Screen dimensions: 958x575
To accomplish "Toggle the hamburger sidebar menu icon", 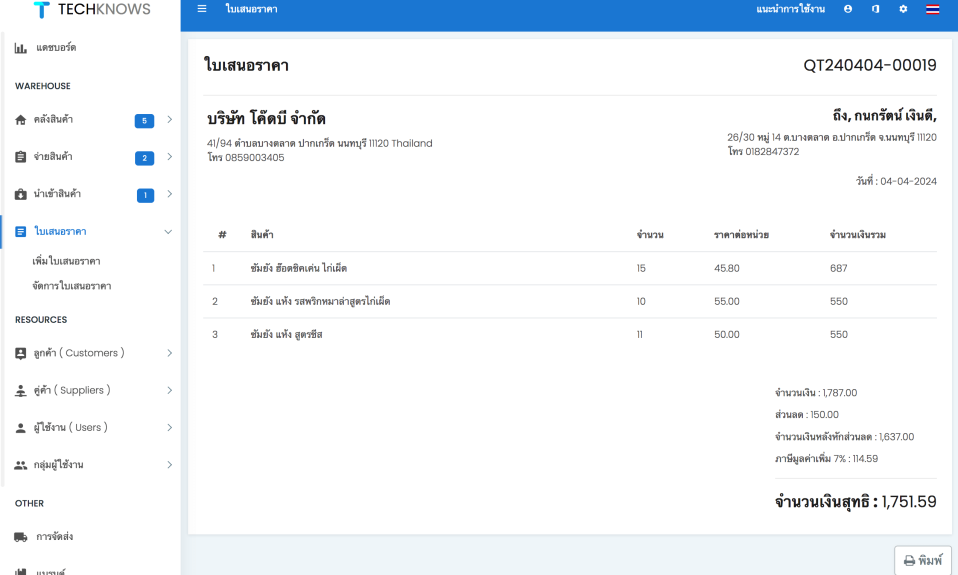I will (202, 9).
